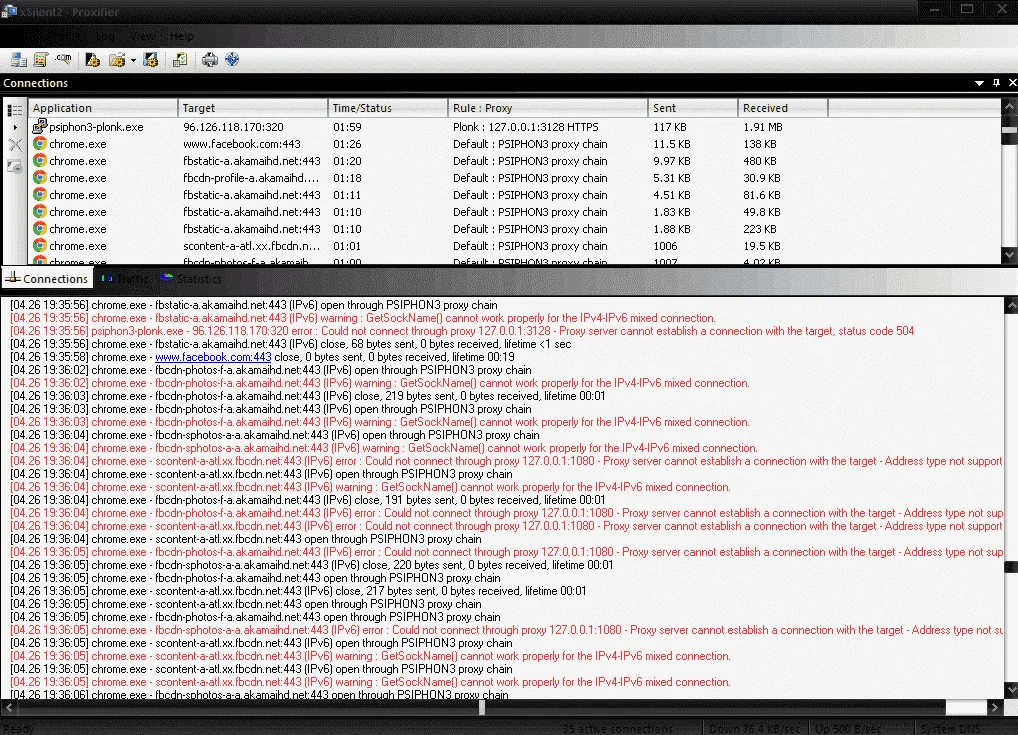Switch to the Connections tab
Screen dimensions: 1018x735
tap(47, 279)
